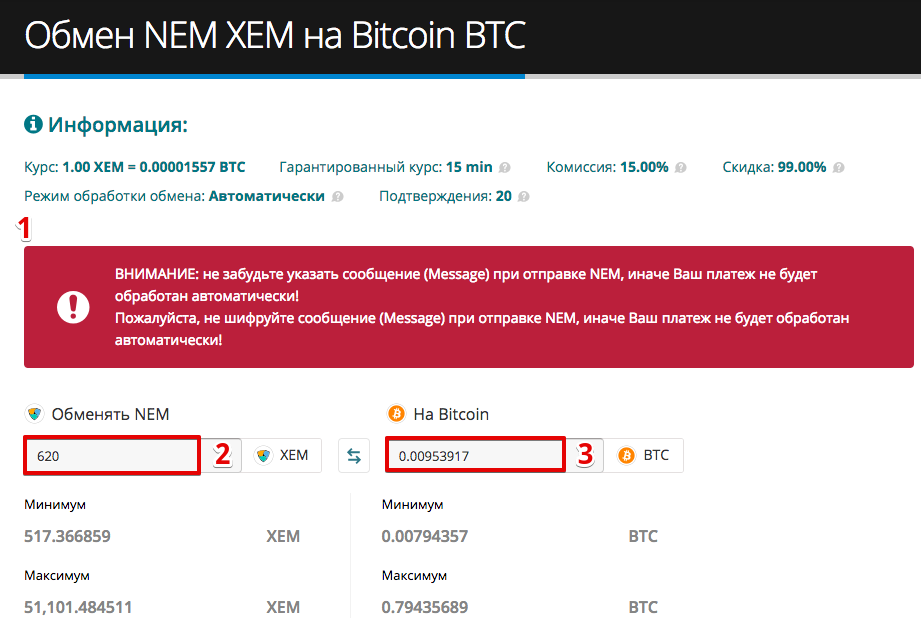Screen dimensions: 921x630
Task: Click the help icon next to Гарантированный курс
Action: click(505, 168)
